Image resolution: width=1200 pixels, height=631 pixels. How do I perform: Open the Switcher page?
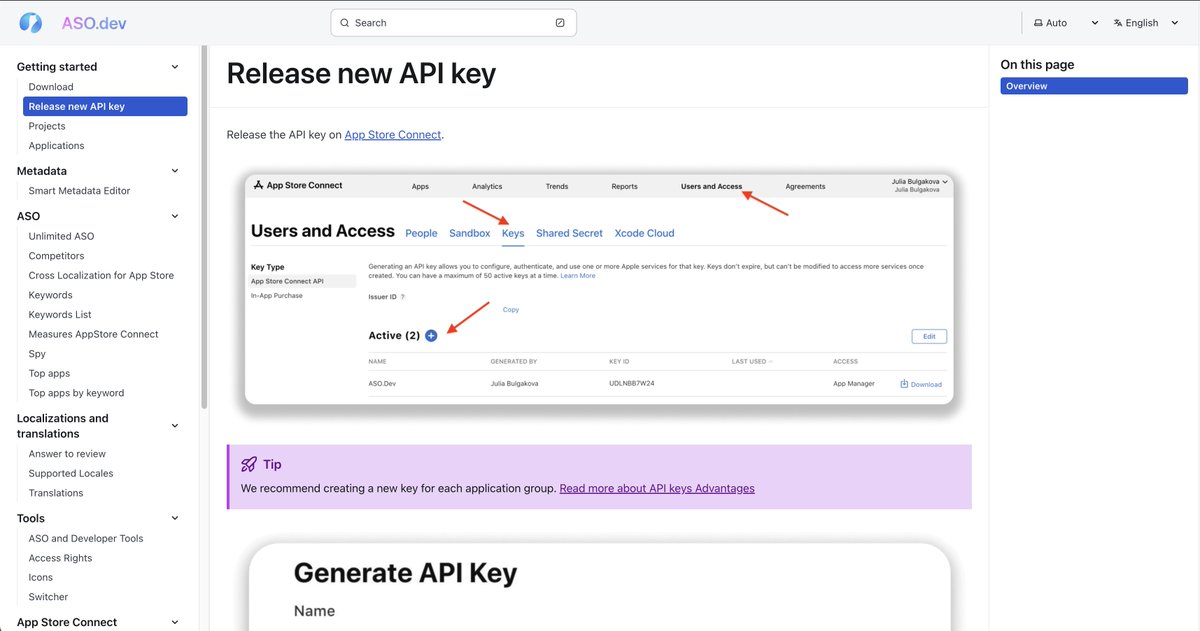point(48,597)
